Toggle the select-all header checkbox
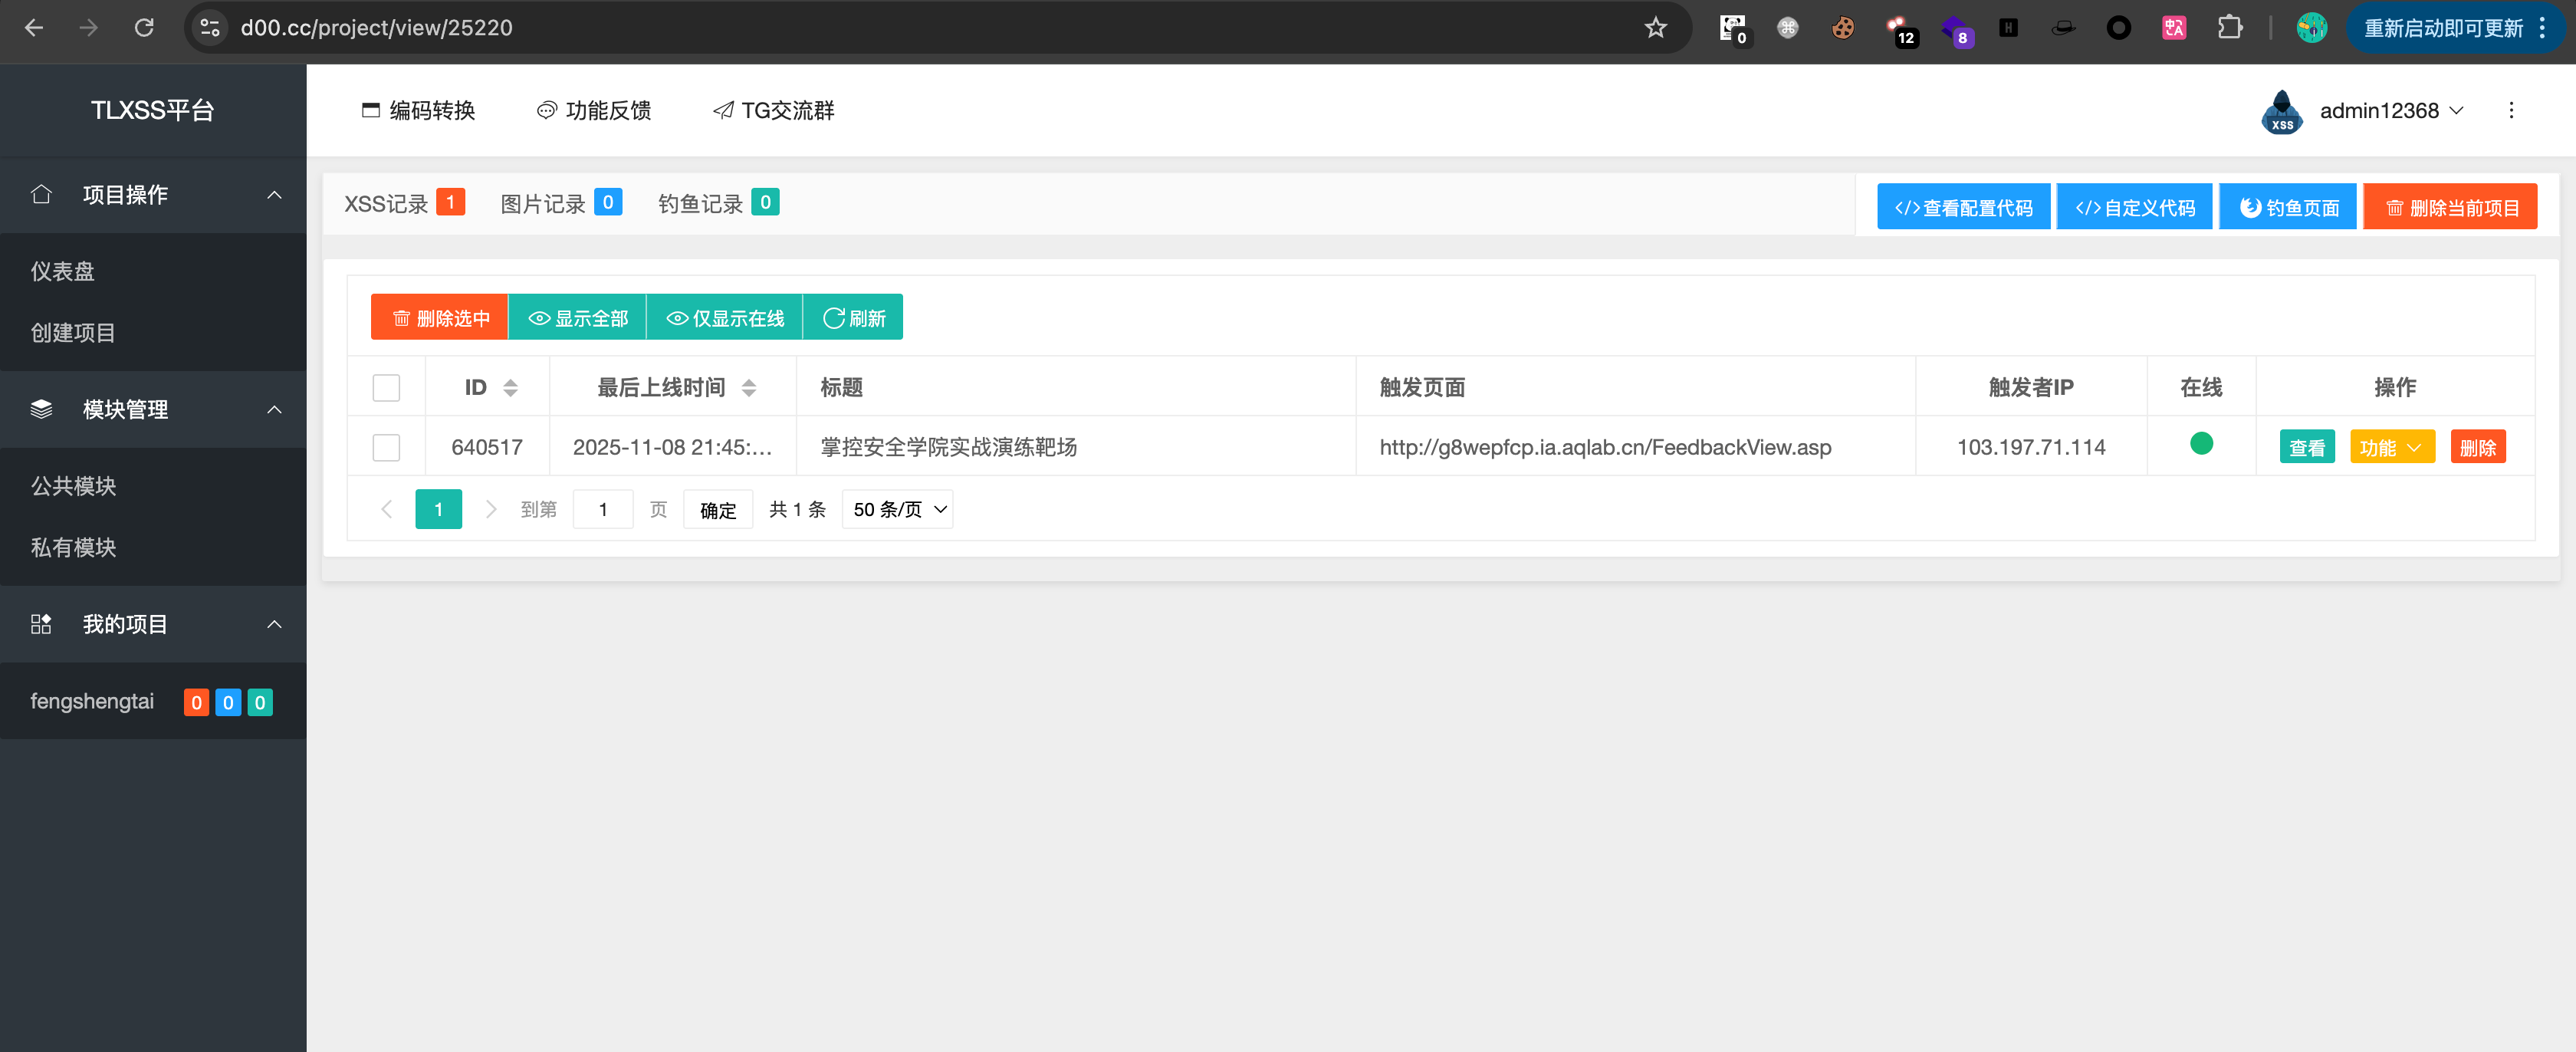Viewport: 2576px width, 1052px height. coord(386,388)
